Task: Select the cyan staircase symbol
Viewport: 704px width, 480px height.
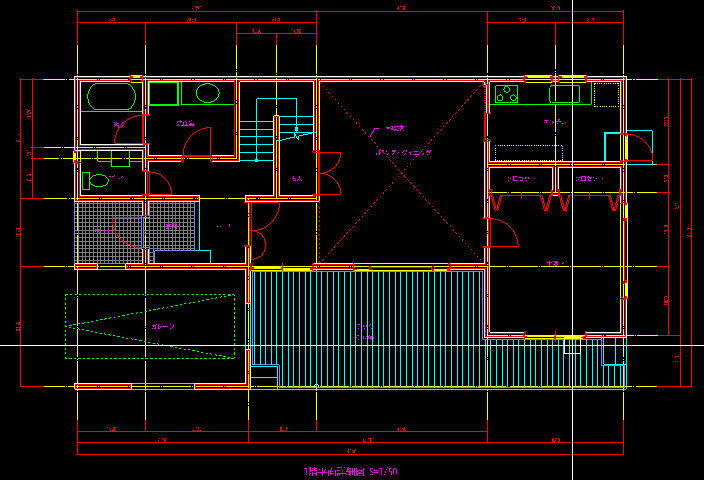Action: point(258,140)
